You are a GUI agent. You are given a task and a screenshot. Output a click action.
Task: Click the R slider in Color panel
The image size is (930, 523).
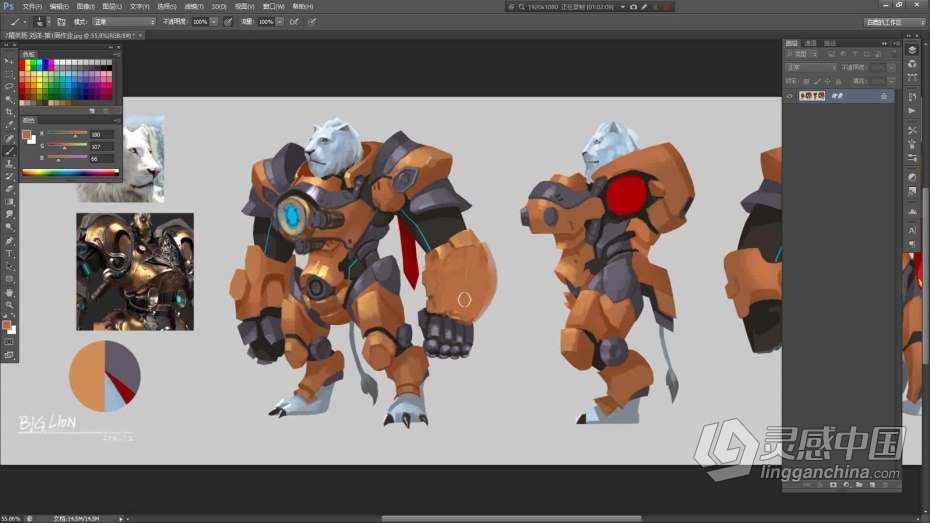pos(68,134)
